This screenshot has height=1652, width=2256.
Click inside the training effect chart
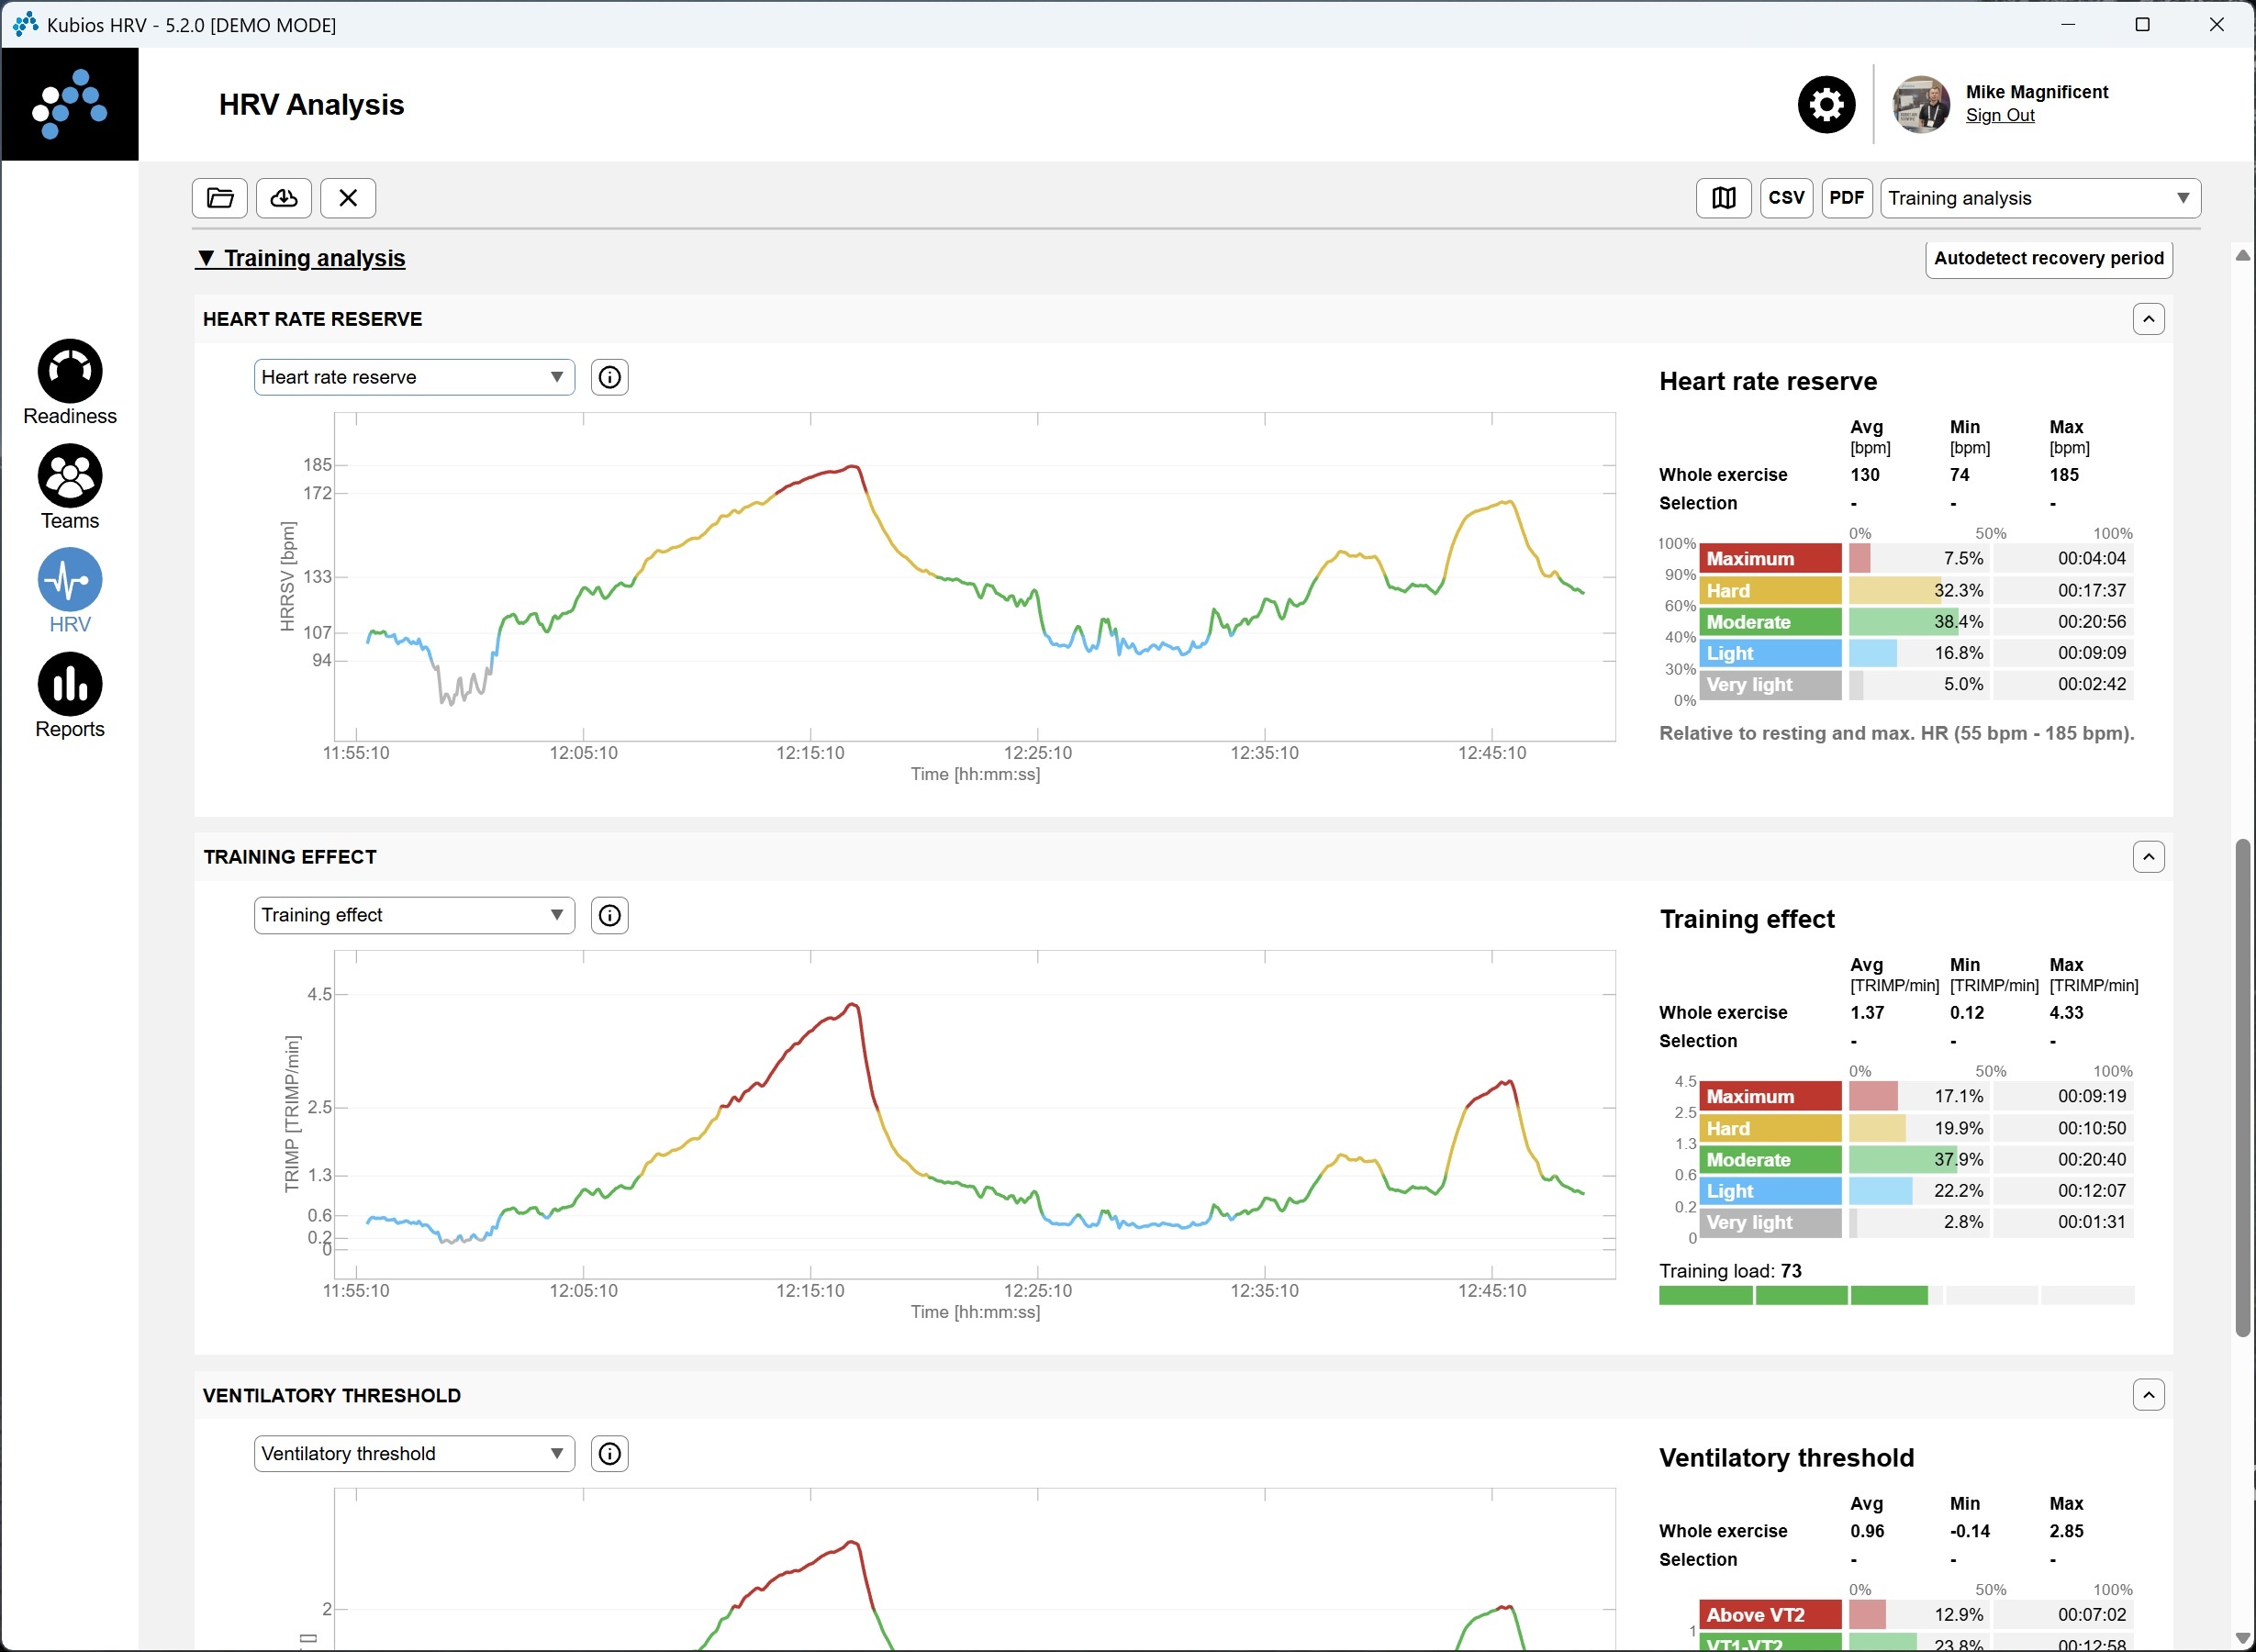(974, 1114)
